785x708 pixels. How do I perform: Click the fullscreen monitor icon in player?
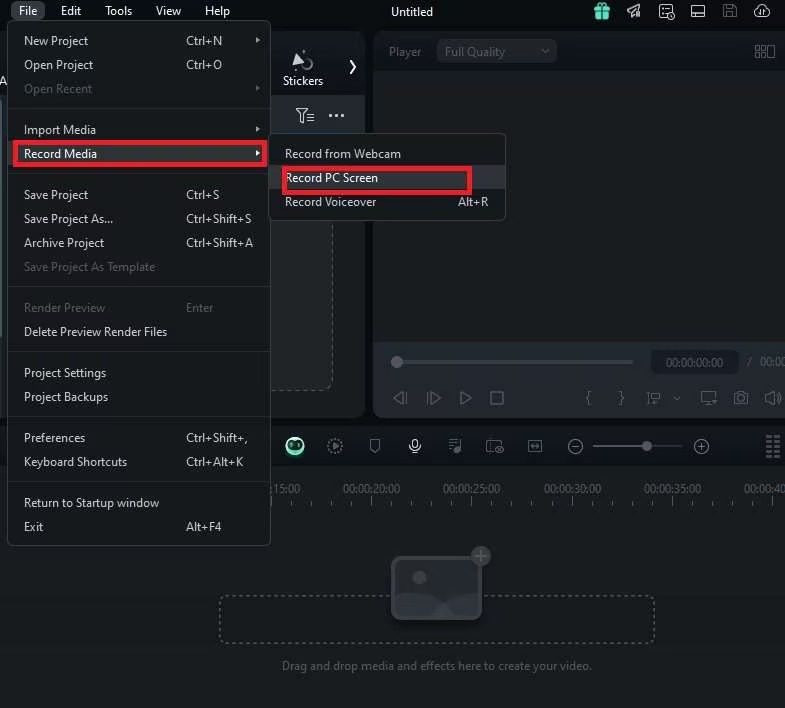tap(708, 398)
